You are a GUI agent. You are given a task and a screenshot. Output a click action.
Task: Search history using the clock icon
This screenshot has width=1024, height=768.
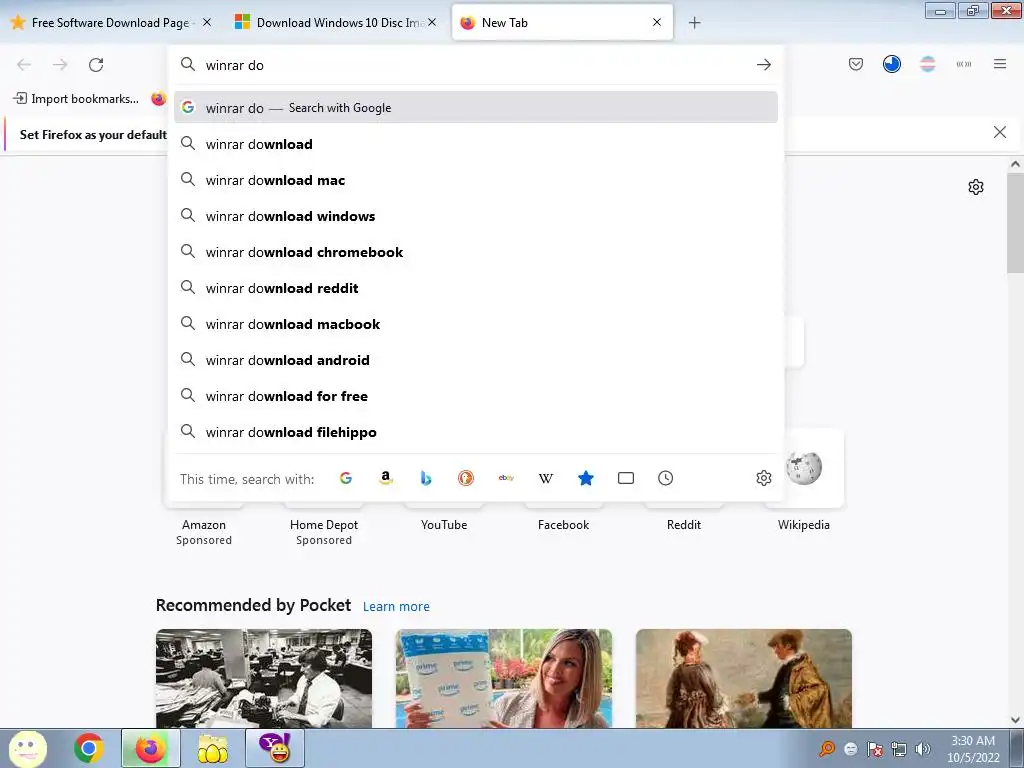[665, 478]
